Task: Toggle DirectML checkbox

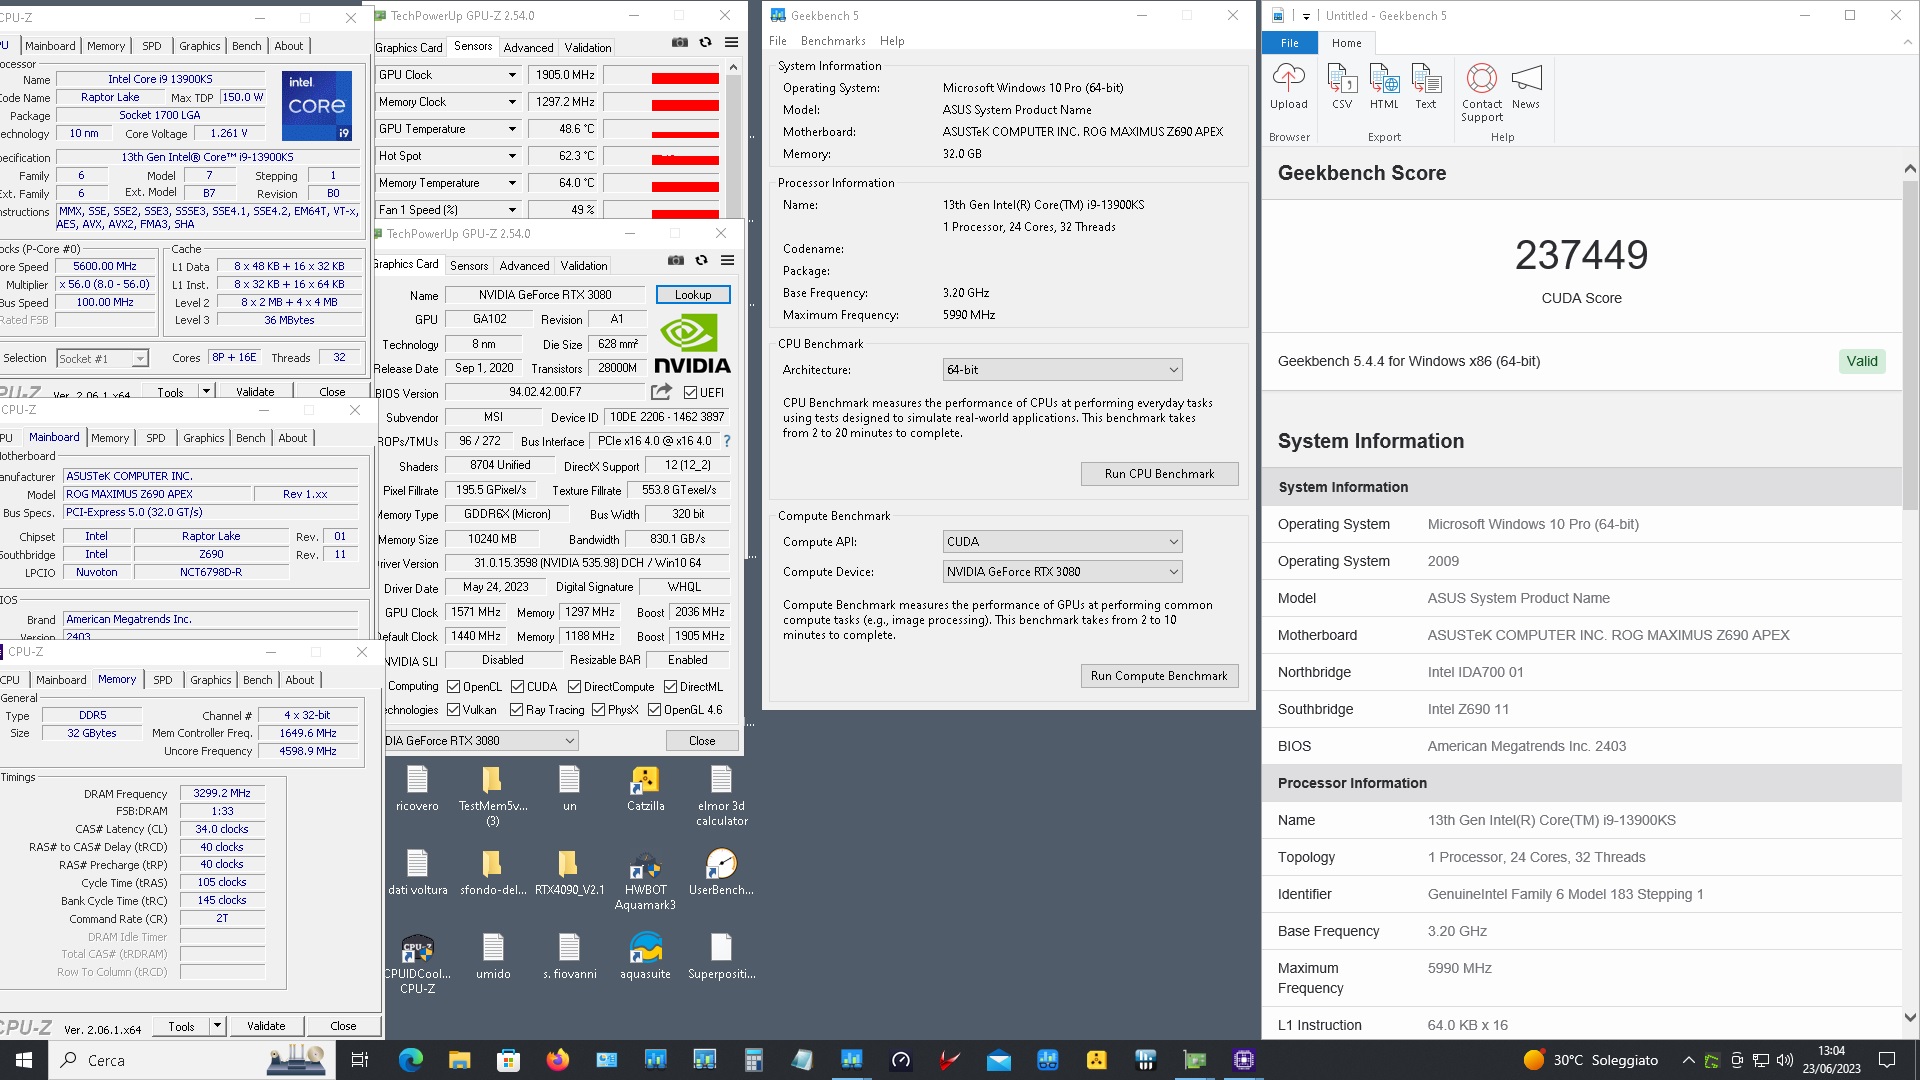Action: 670,687
